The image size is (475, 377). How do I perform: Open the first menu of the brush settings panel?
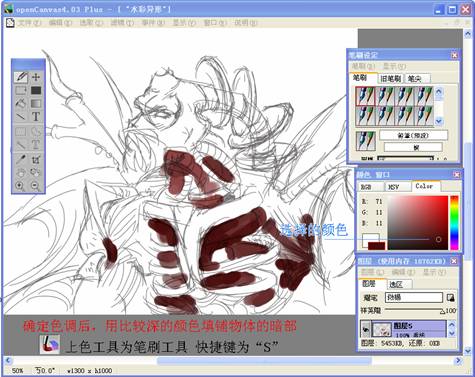point(364,66)
